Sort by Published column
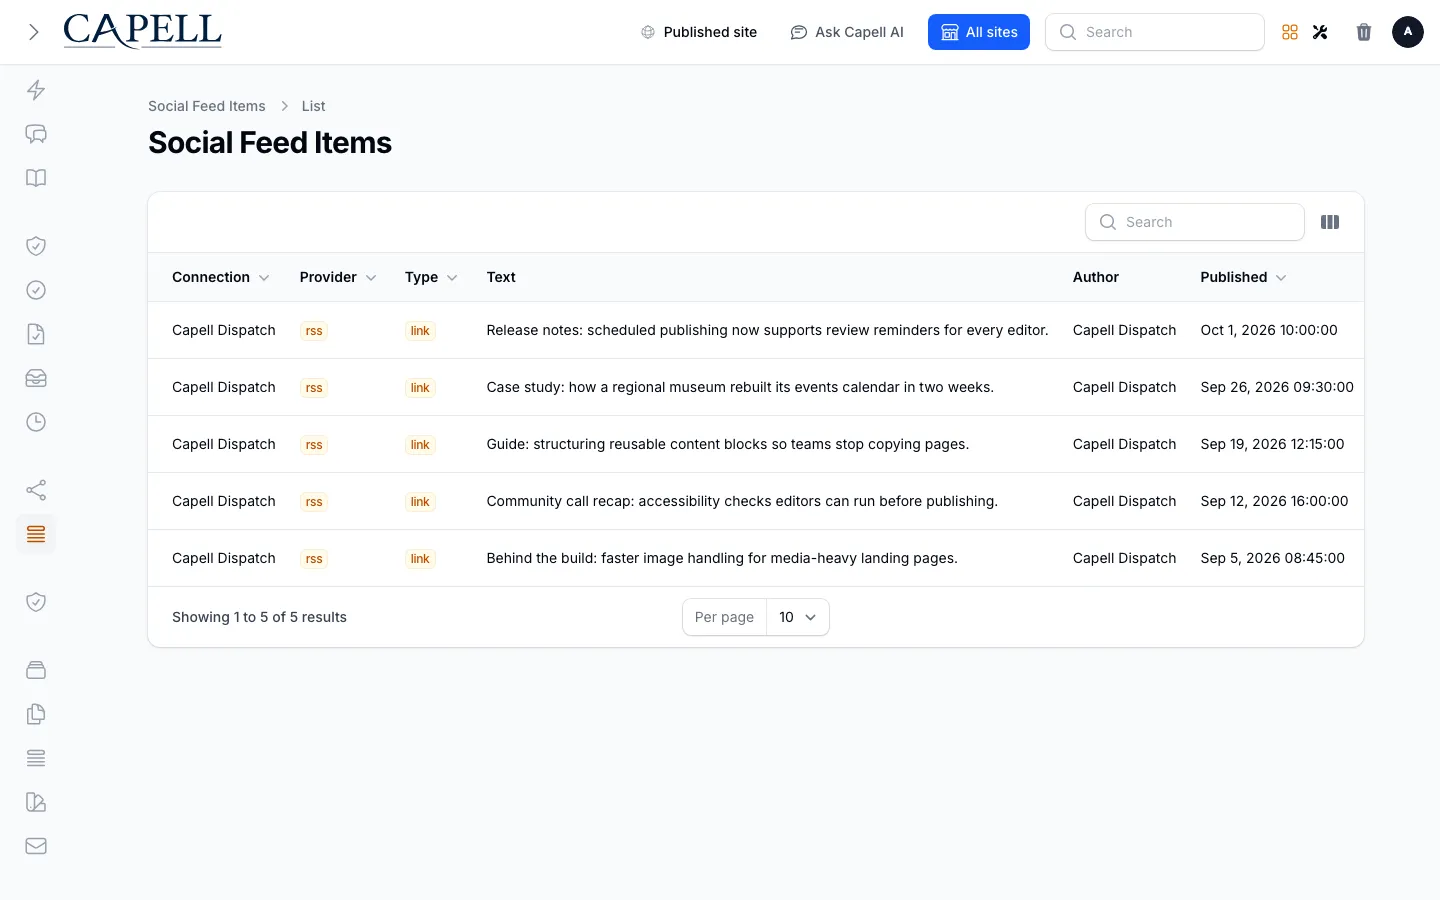Viewport: 1440px width, 900px height. (1243, 277)
